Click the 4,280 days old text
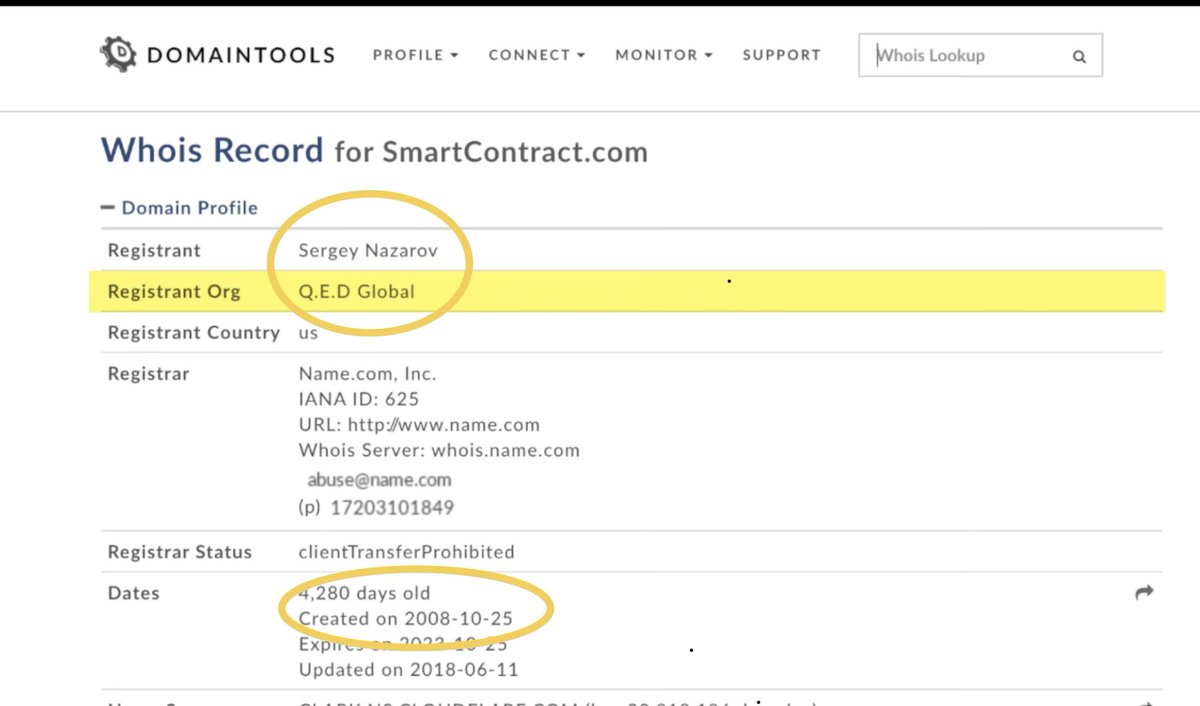Screen dimensions: 1200x706 (364, 593)
